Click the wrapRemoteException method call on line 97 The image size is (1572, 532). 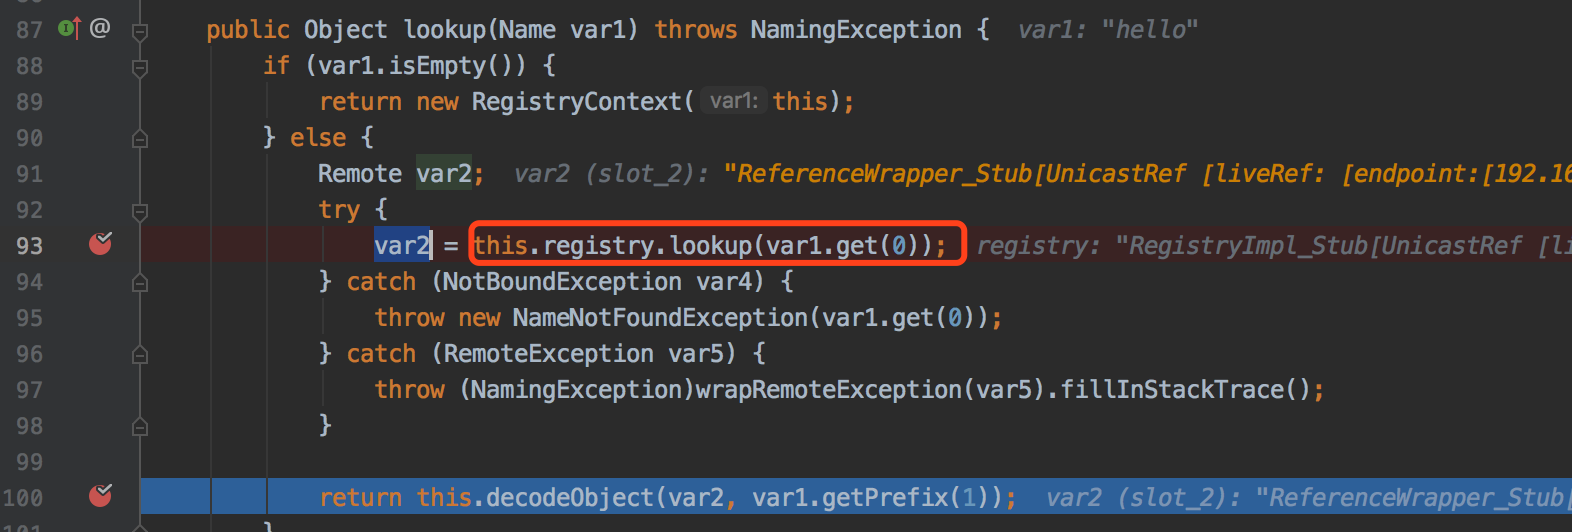[829, 389]
